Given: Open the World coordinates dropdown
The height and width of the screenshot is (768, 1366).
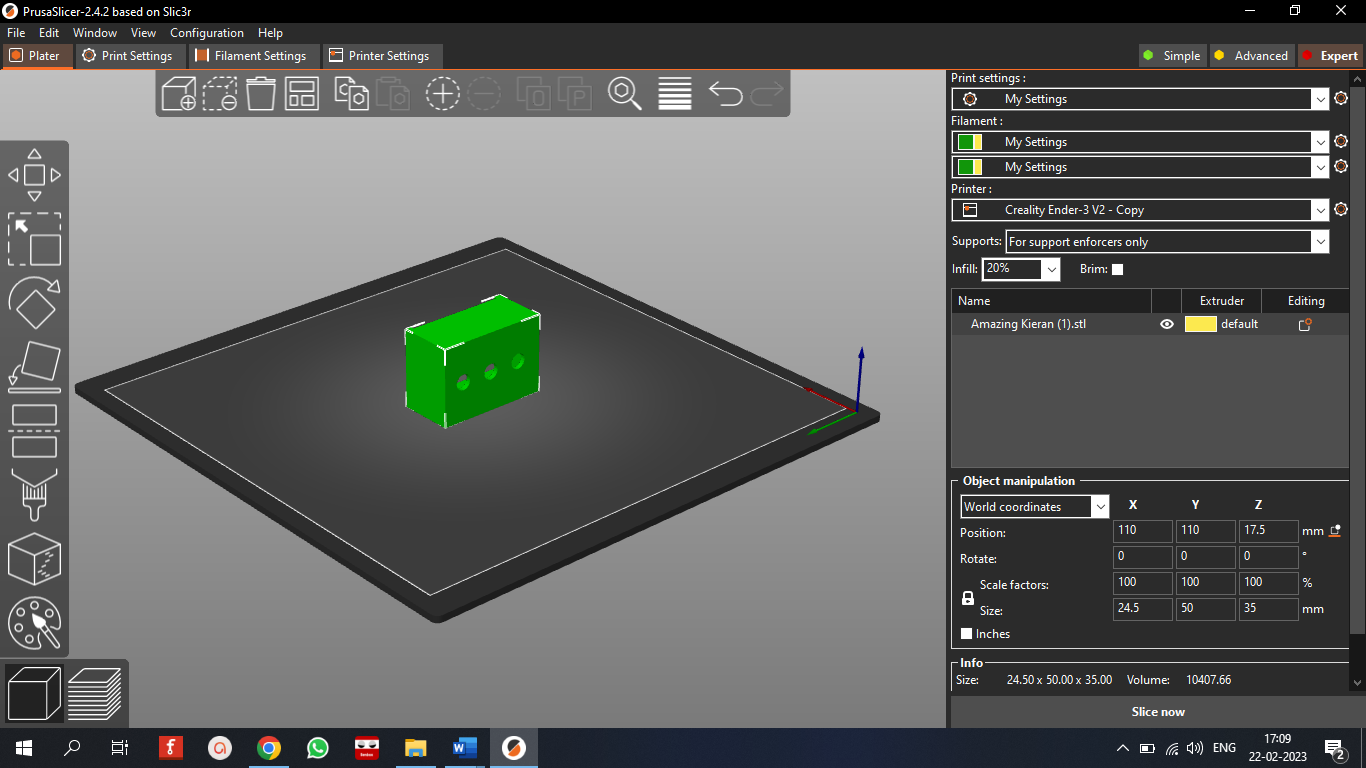Looking at the screenshot, I should [x=1100, y=507].
